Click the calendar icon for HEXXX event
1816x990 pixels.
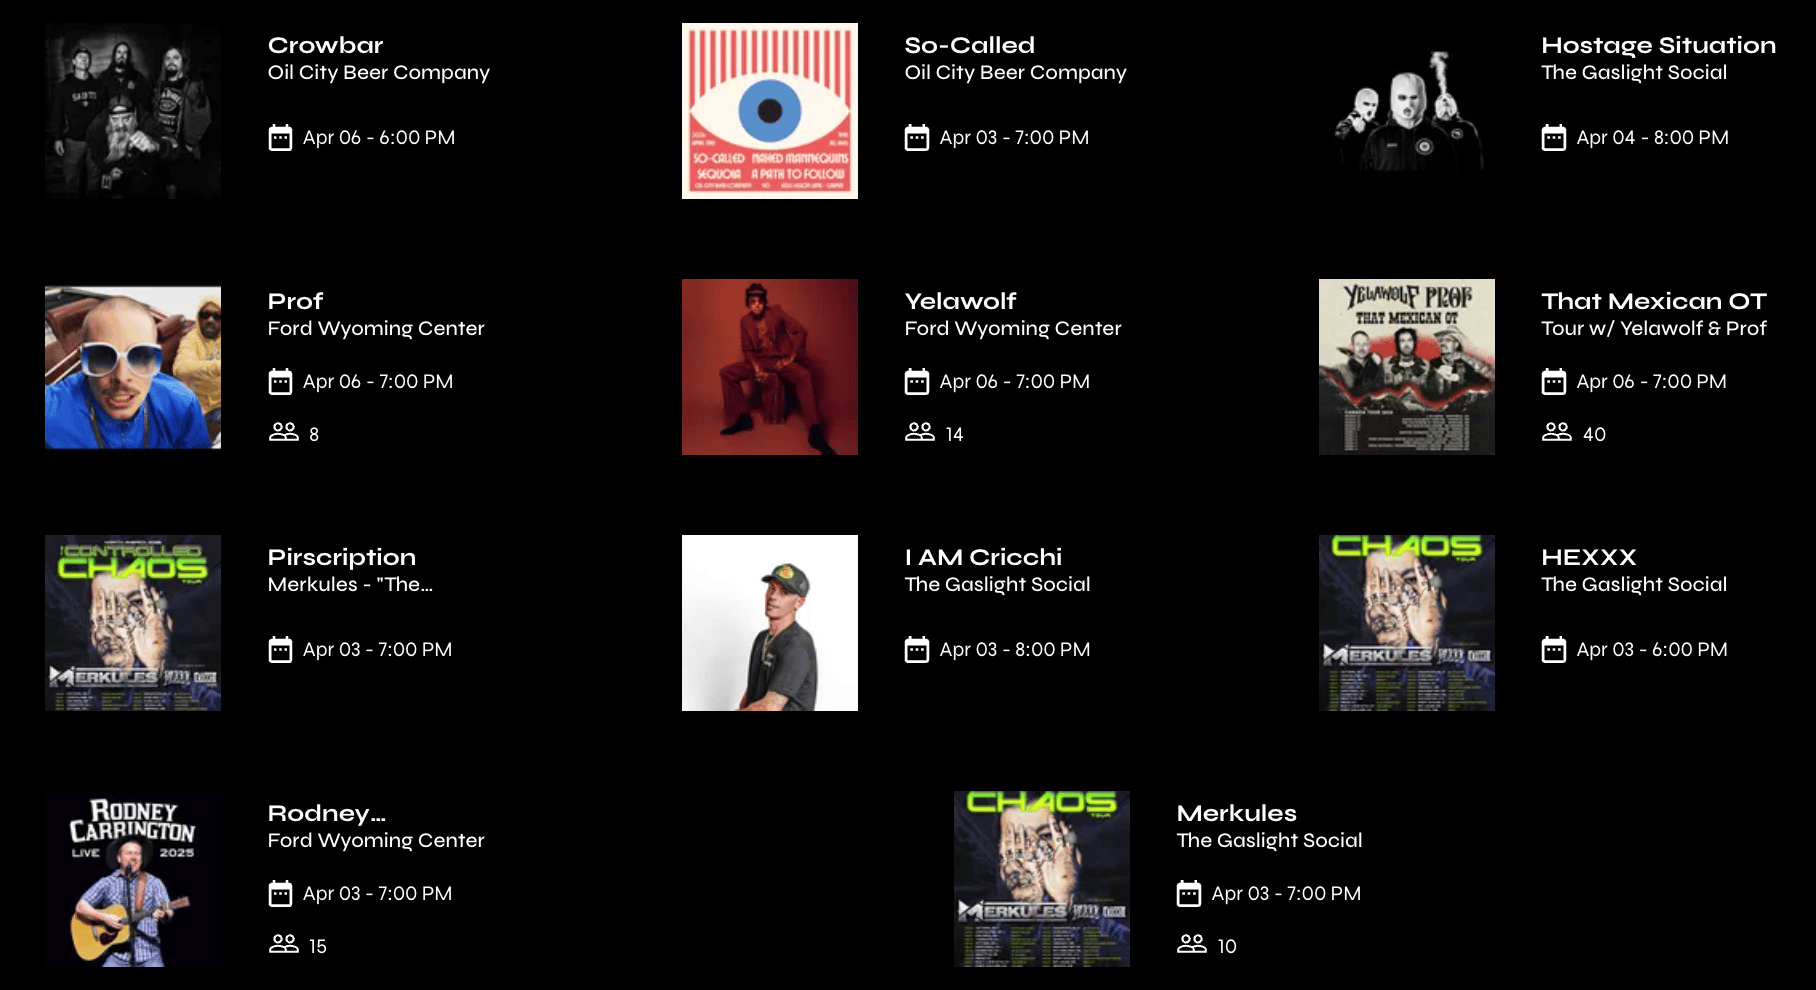pyautogui.click(x=1554, y=650)
